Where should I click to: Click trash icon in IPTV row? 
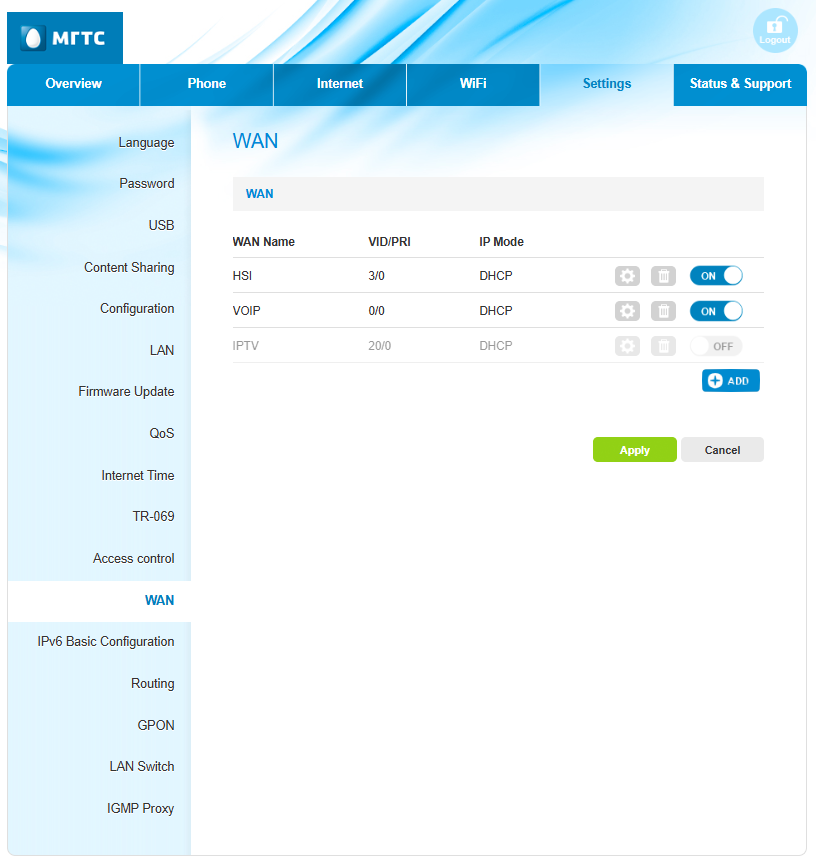point(663,346)
